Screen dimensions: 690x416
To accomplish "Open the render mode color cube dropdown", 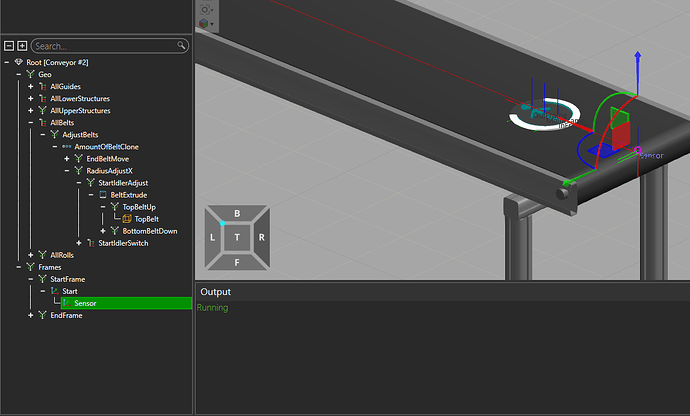I will click(x=207, y=23).
